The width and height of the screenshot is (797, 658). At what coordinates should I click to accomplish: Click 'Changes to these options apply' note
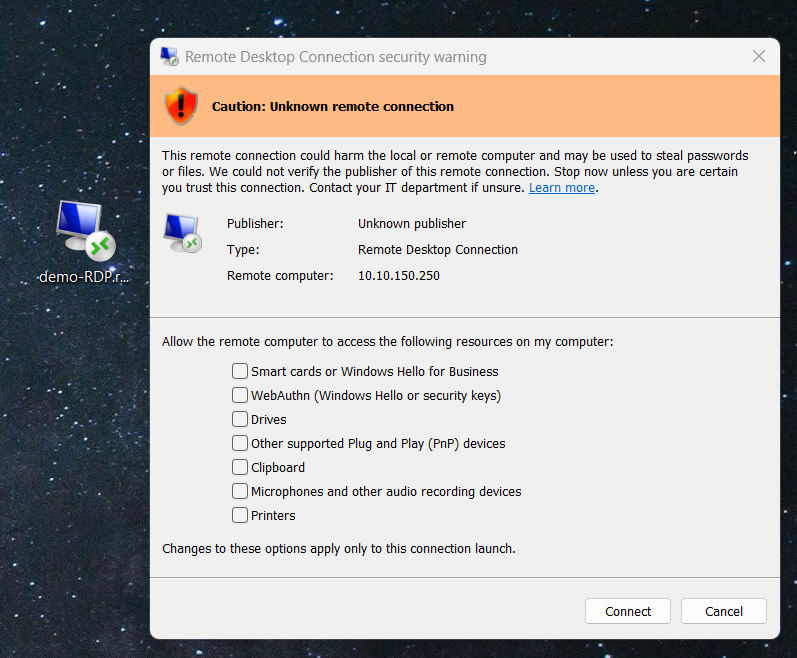click(x=339, y=549)
